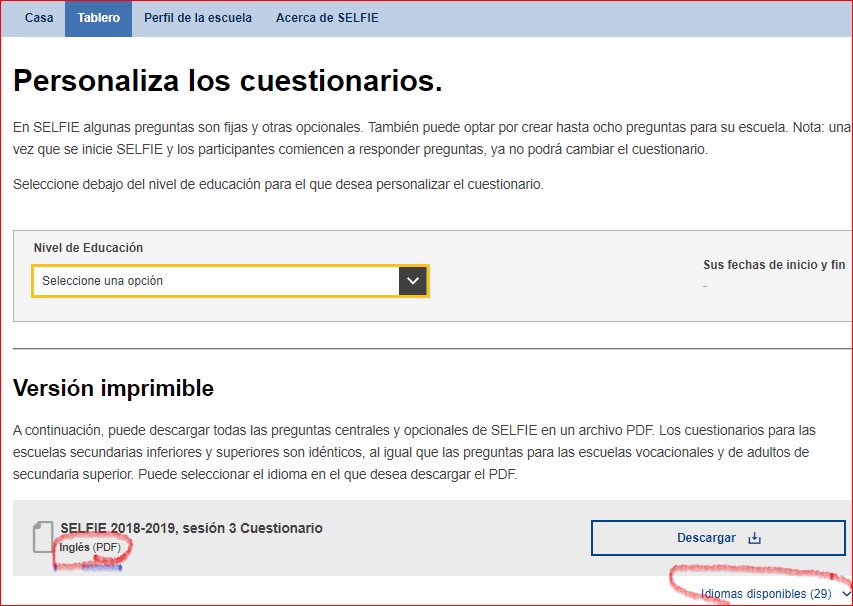Click the dark arrow box on education selector

click(413, 281)
